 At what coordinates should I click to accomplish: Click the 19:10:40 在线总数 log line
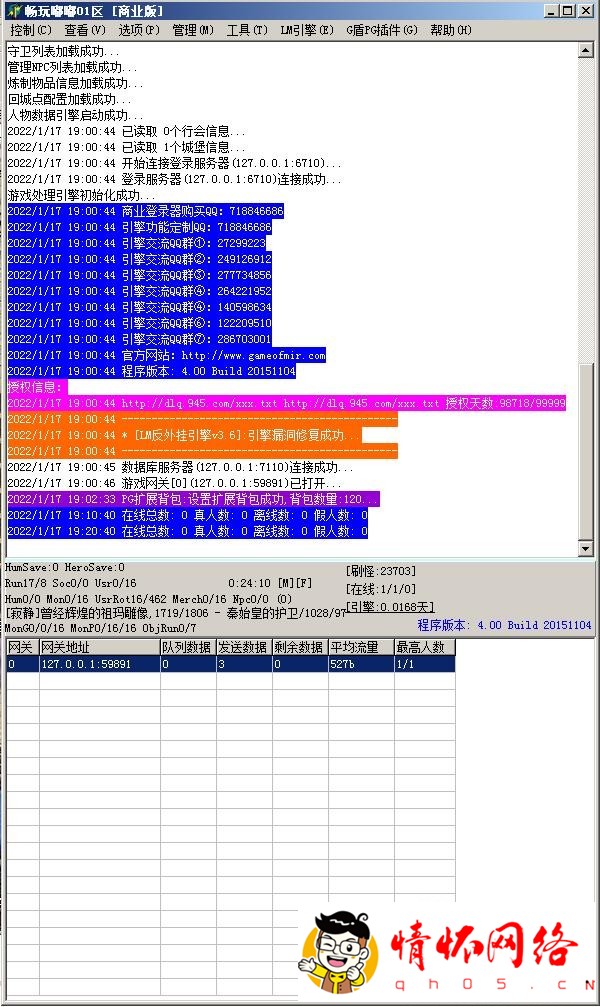[x=188, y=515]
